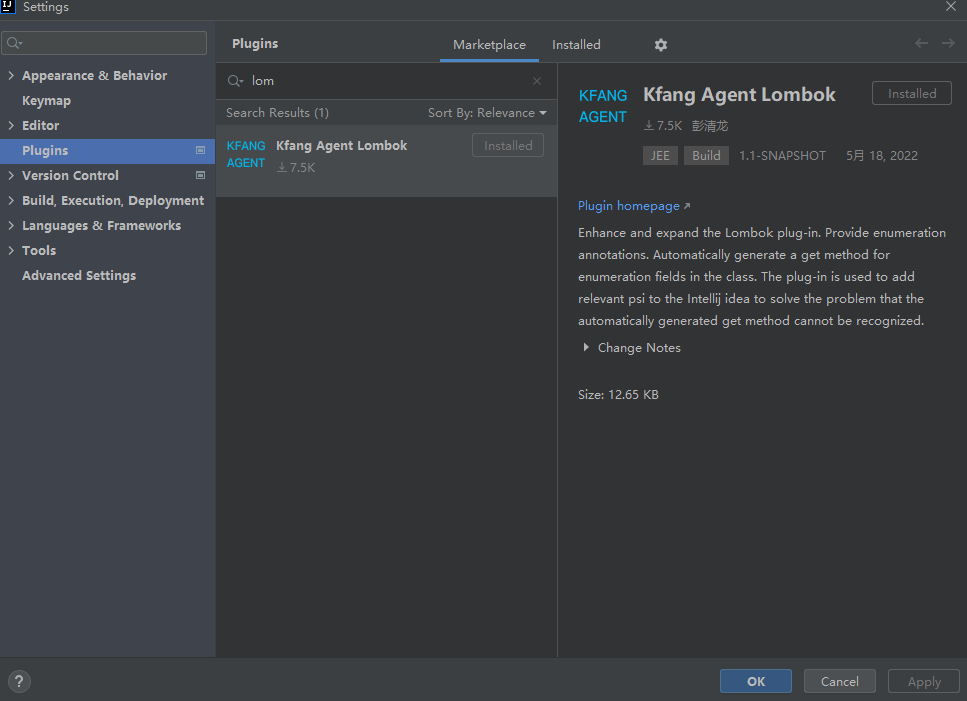
Task: Select the Marketplace tab
Action: coord(489,45)
